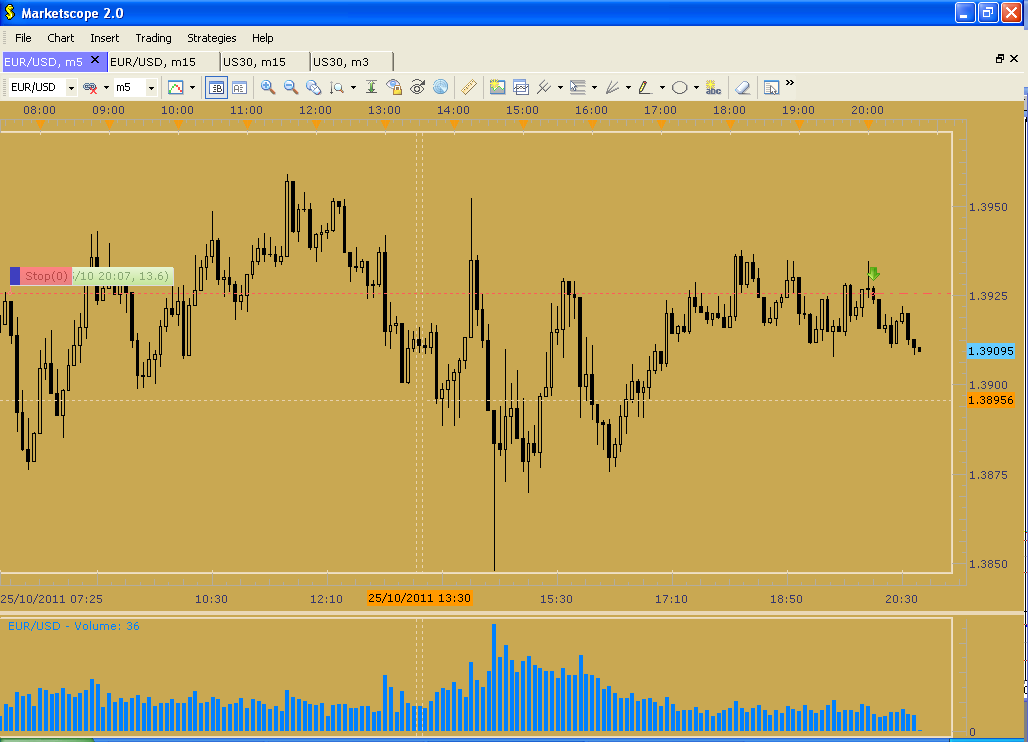Close the EUR/USD, m5 tab
Screen dimensions: 1028x742
pyautogui.click(x=95, y=60)
